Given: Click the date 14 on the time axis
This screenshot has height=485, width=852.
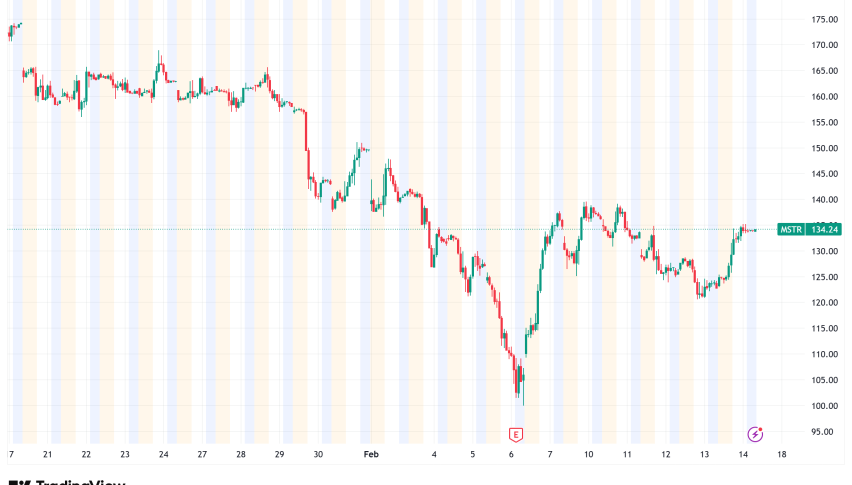Looking at the screenshot, I should coord(743,453).
